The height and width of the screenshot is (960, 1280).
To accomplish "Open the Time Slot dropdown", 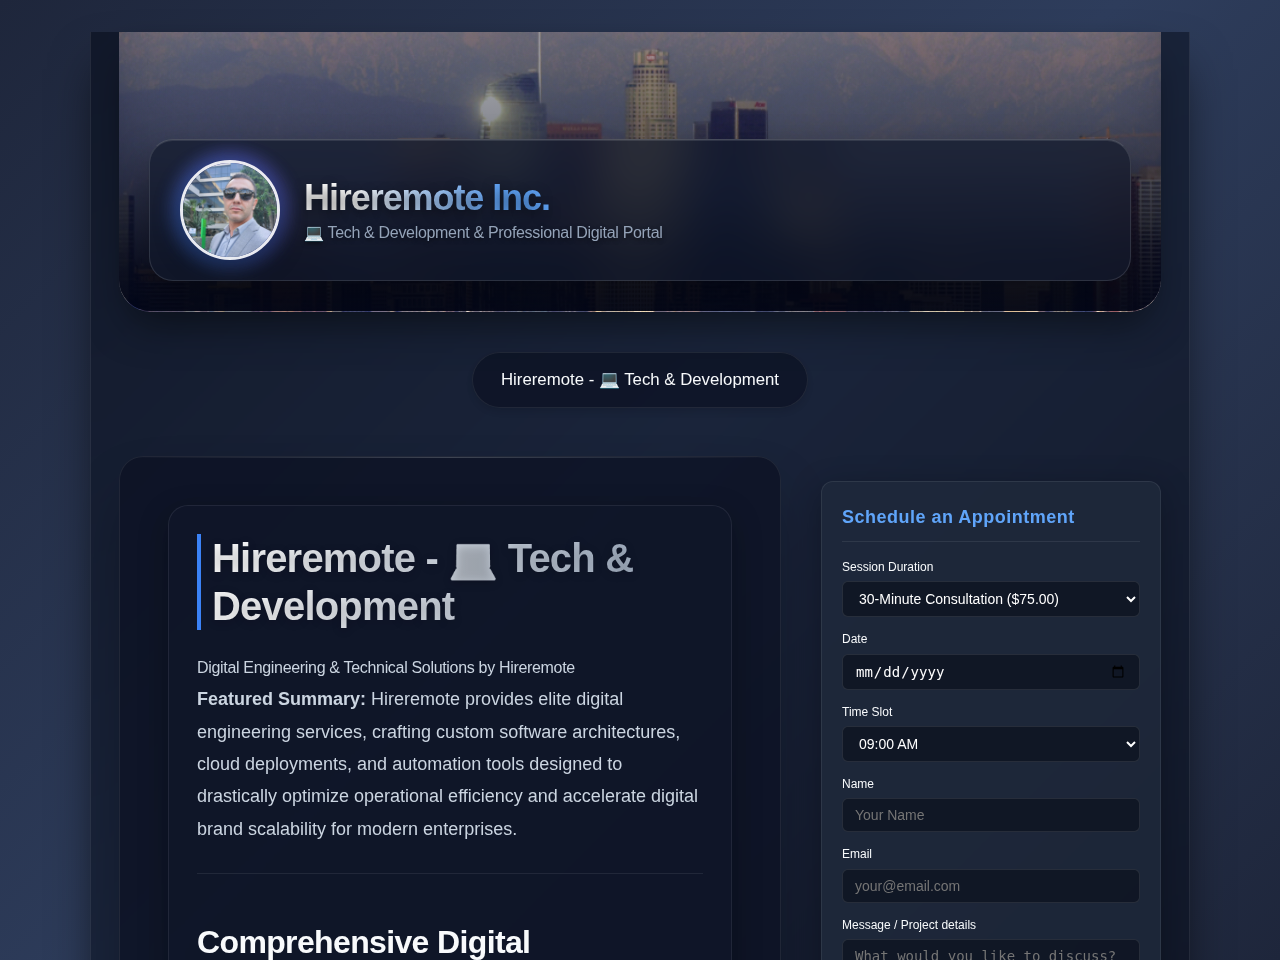I will (x=991, y=744).
